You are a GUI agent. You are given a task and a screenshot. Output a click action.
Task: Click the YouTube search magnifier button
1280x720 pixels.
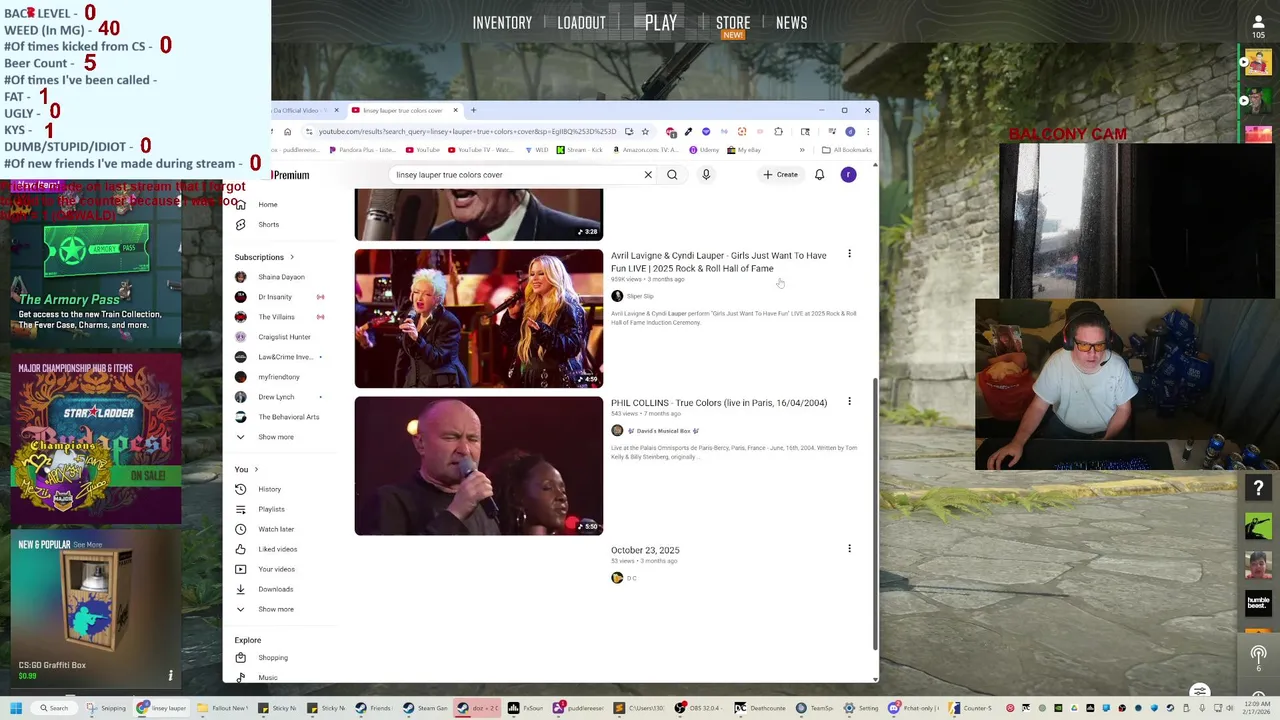coord(672,175)
